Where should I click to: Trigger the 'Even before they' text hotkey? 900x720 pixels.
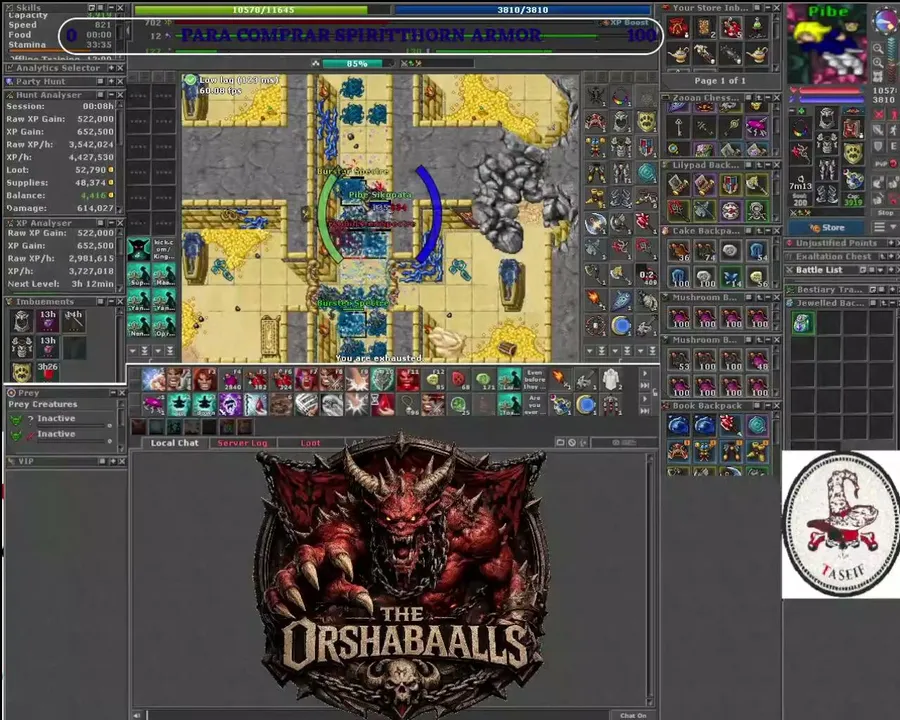534,380
